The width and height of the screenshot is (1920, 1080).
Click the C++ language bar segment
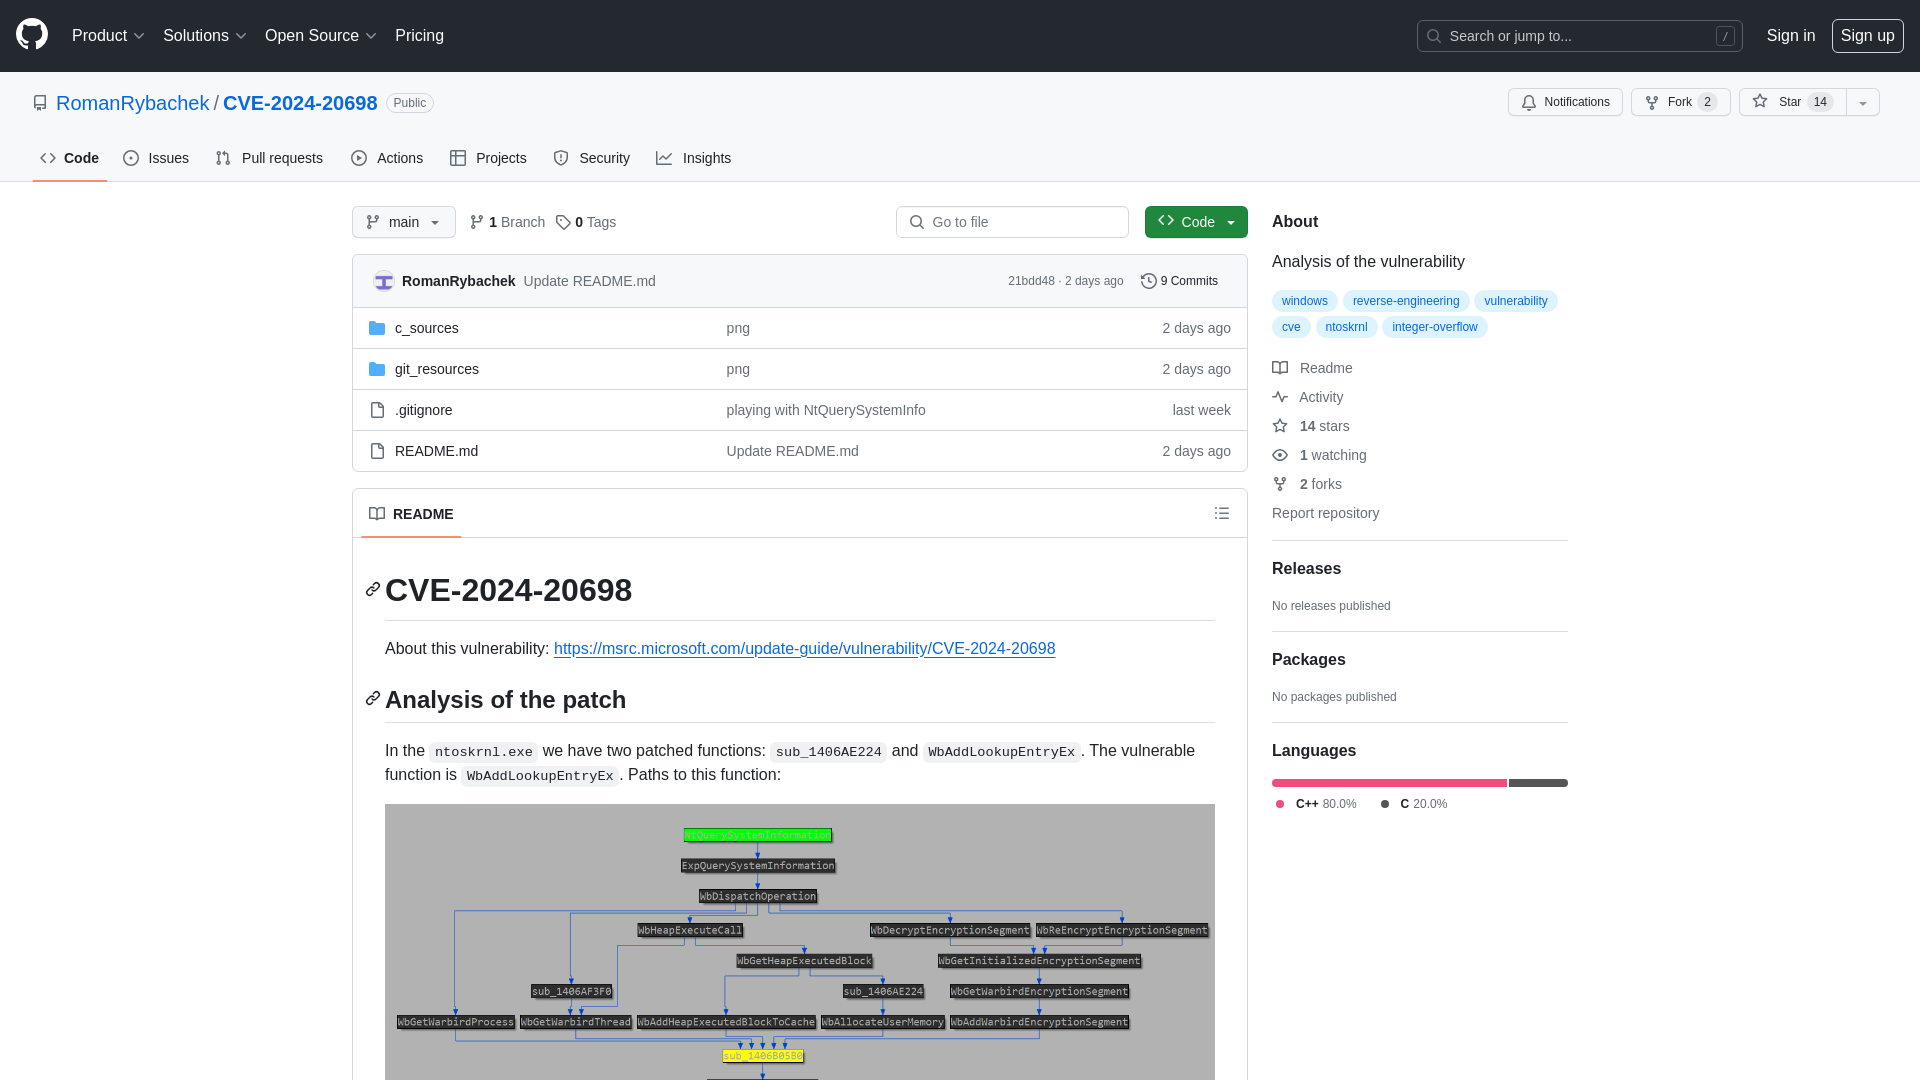tap(1389, 783)
